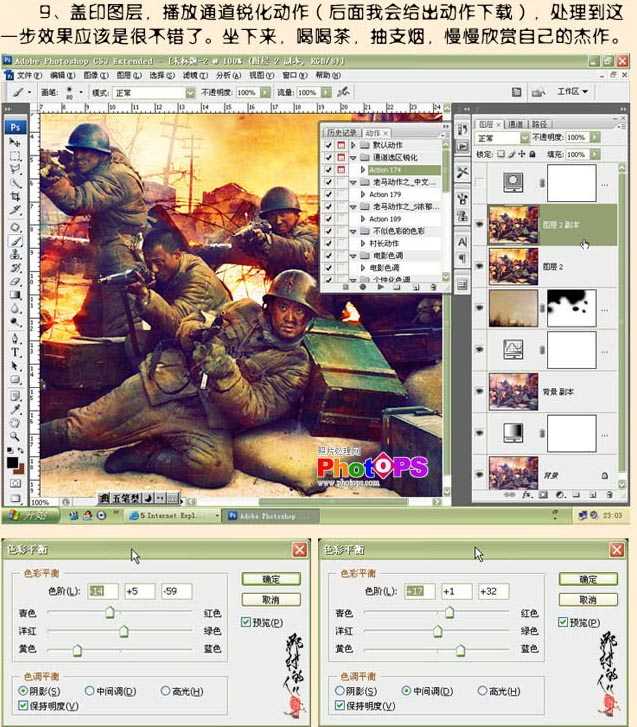The width and height of the screenshot is (637, 727).
Task: Select the Hand tool
Action: pyautogui.click(x=15, y=423)
